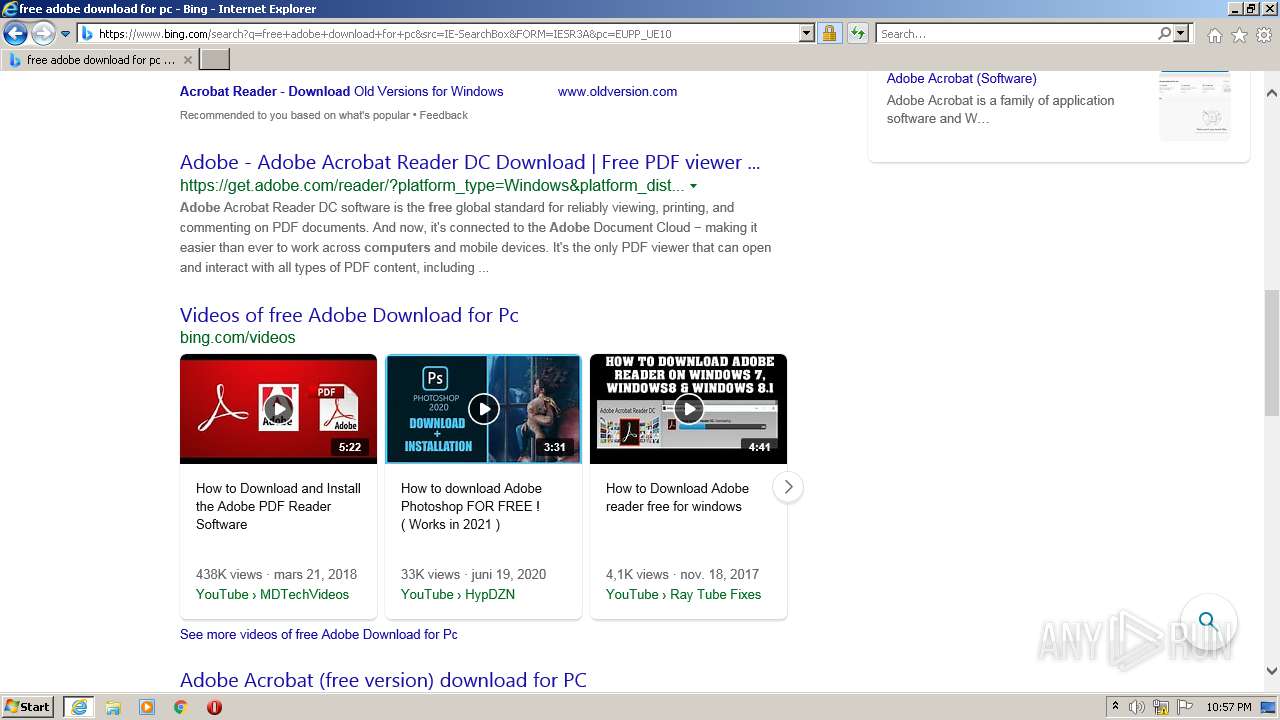Open 'Adobe Acrobat (free version) download for PC' result
Viewport: 1280px width, 720px height.
click(x=383, y=680)
